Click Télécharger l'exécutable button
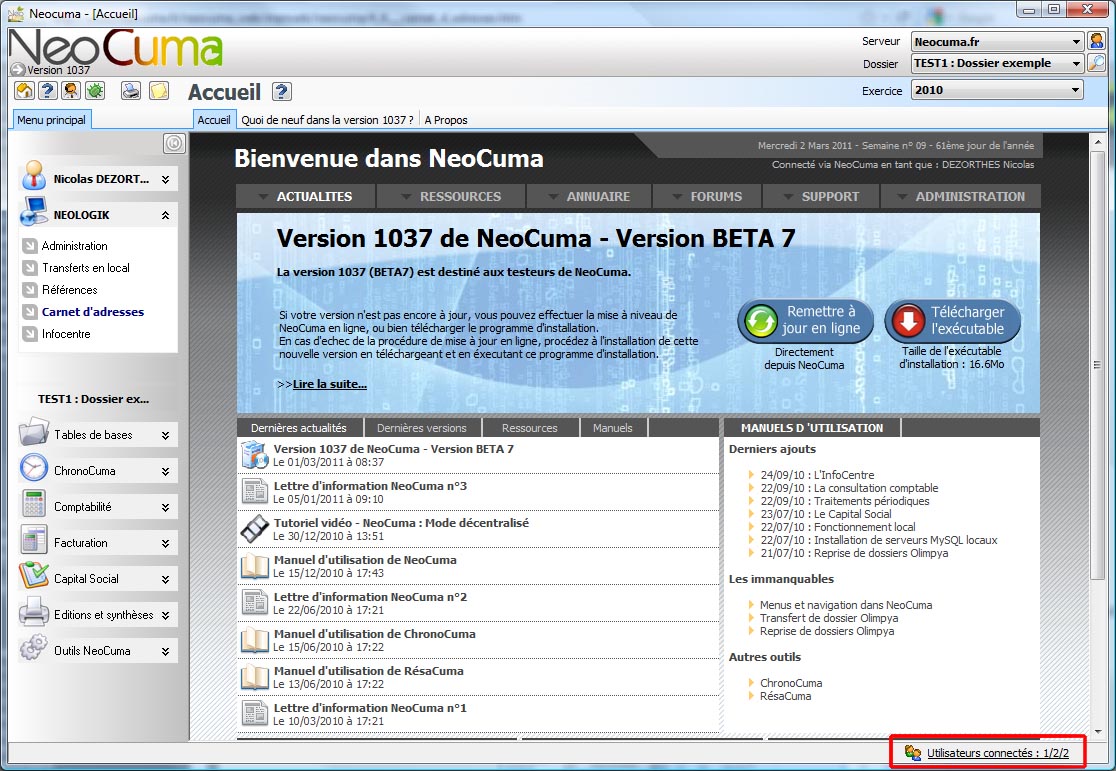The height and width of the screenshot is (771, 1116). click(x=952, y=321)
